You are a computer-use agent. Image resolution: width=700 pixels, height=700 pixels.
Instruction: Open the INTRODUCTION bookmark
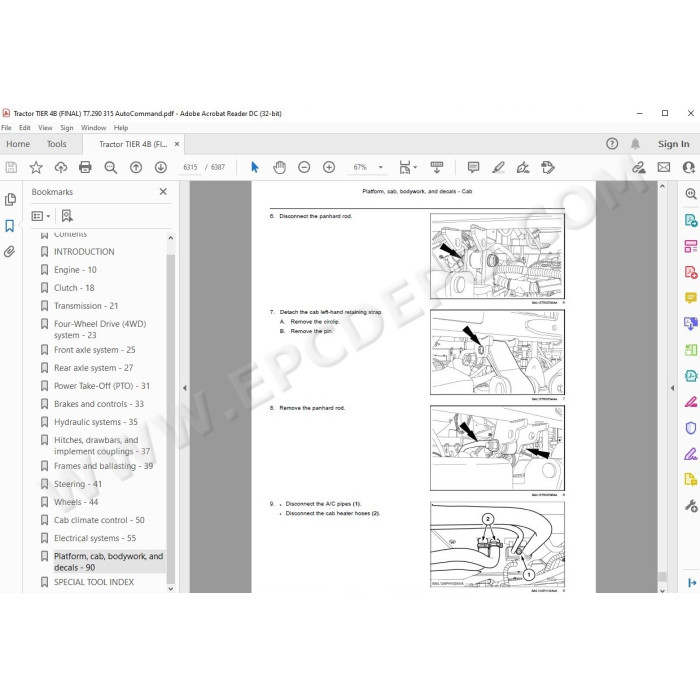[84, 252]
